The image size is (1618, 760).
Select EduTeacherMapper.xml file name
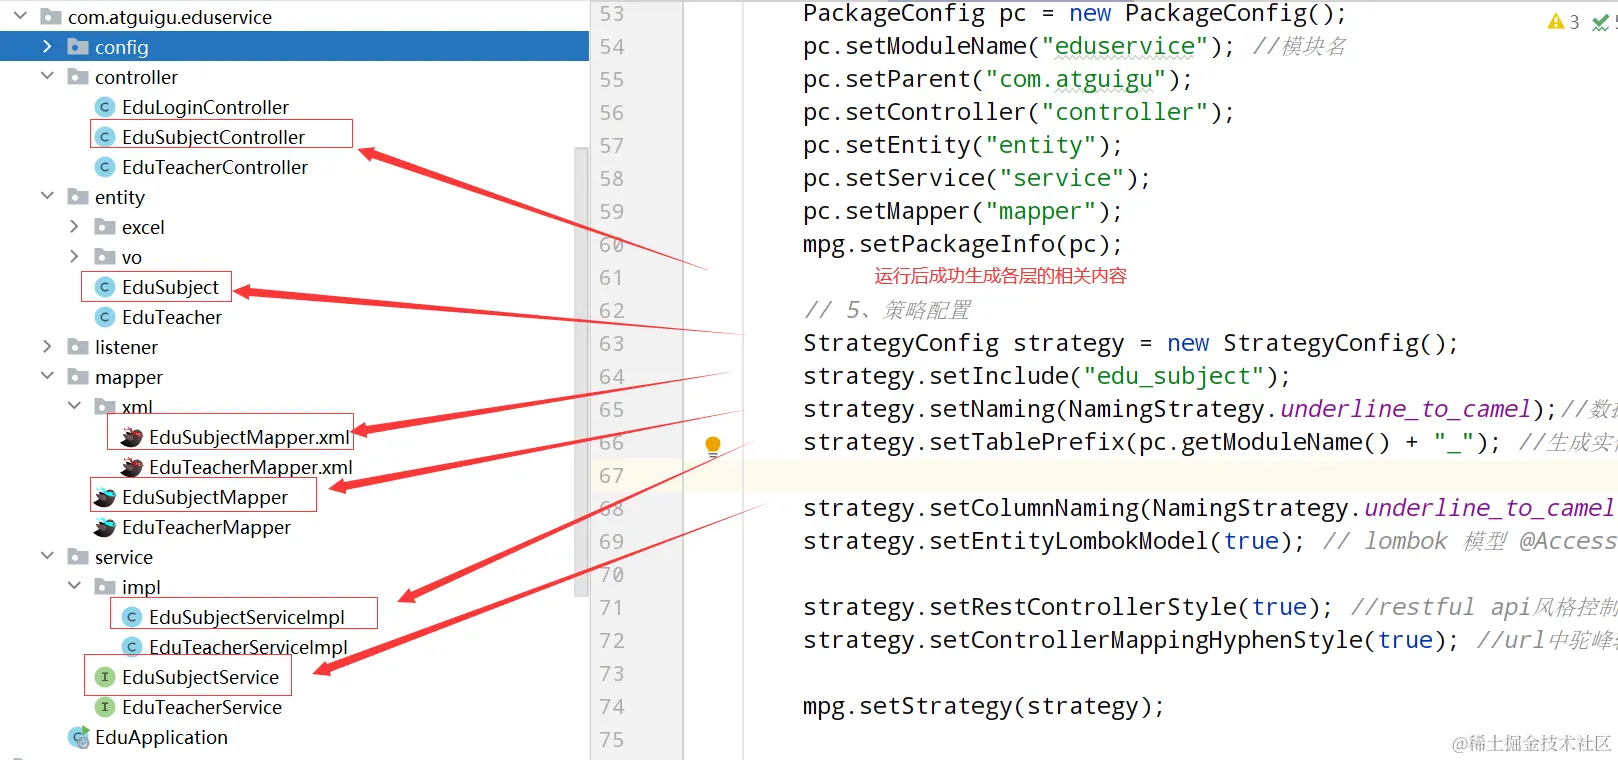(x=251, y=467)
